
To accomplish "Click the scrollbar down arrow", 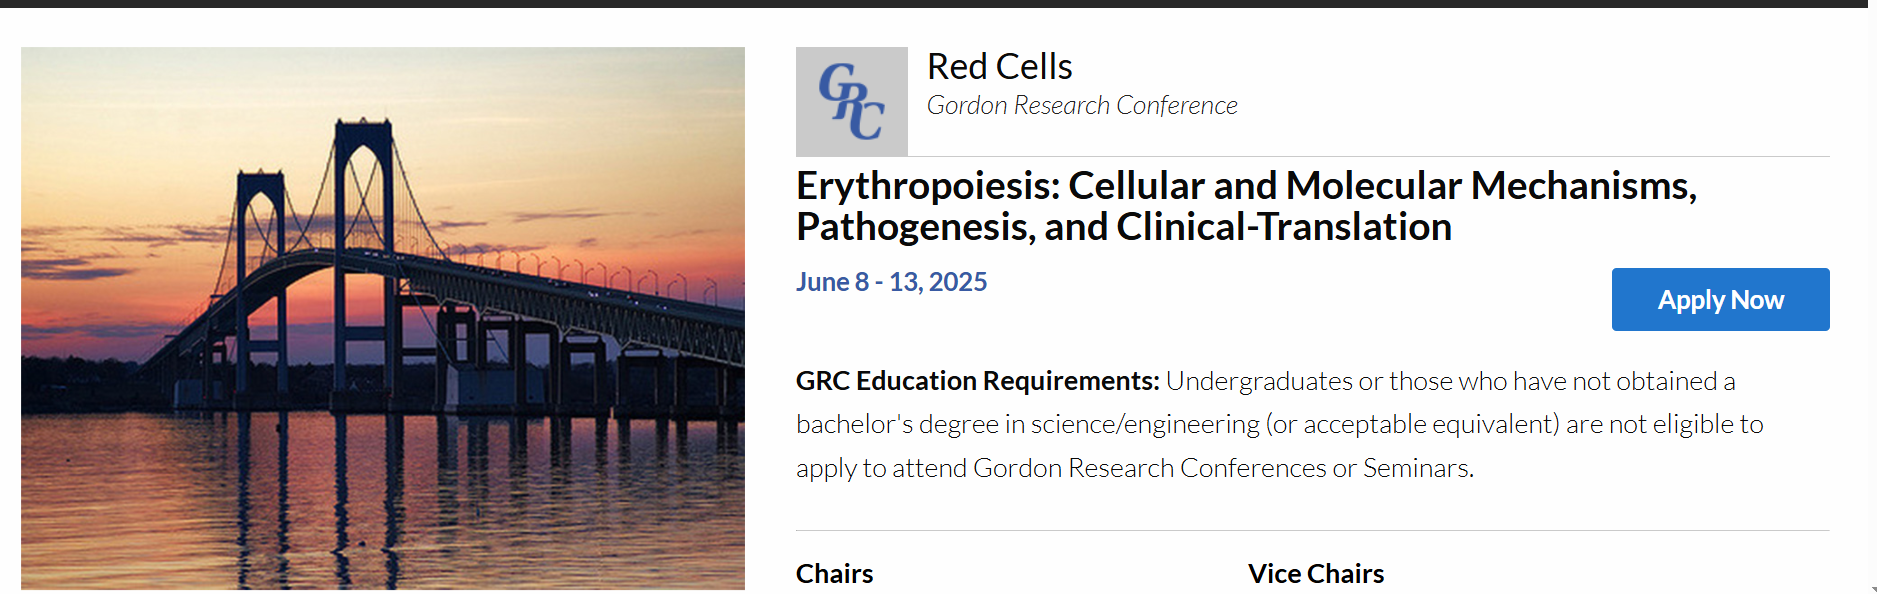I will coord(1872,588).
